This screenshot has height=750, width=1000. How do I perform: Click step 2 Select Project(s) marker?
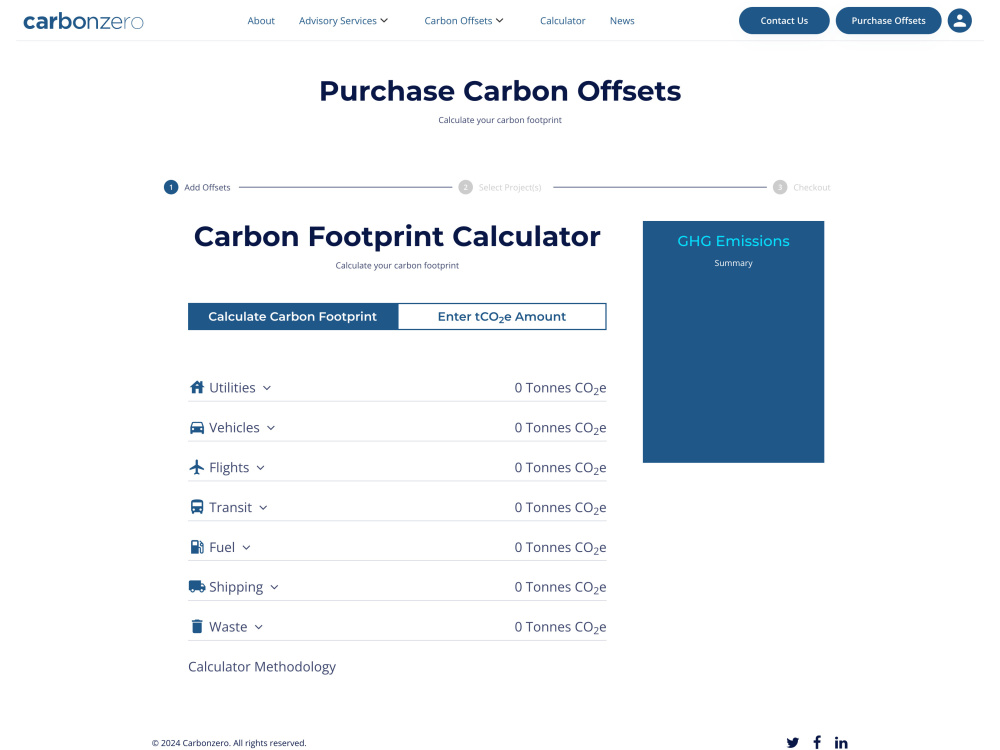point(466,188)
